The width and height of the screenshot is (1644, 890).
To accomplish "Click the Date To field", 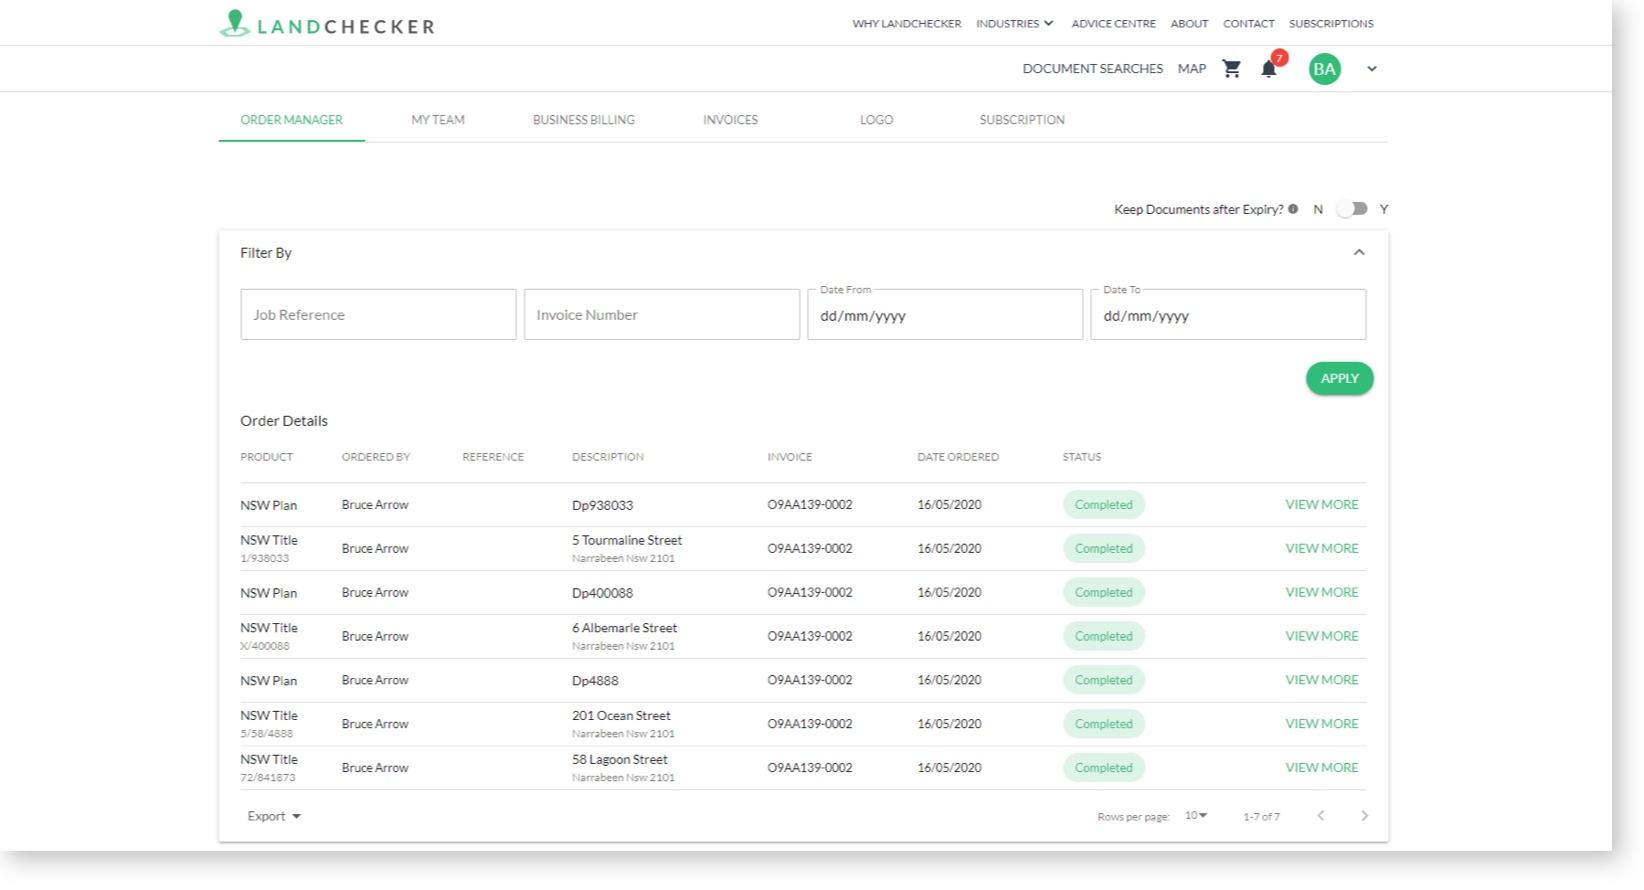I will point(1228,315).
